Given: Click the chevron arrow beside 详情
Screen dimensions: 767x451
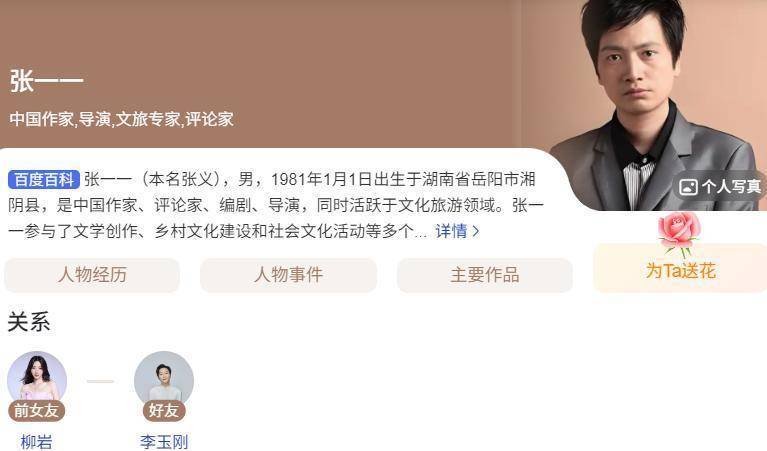Looking at the screenshot, I should click(475, 231).
